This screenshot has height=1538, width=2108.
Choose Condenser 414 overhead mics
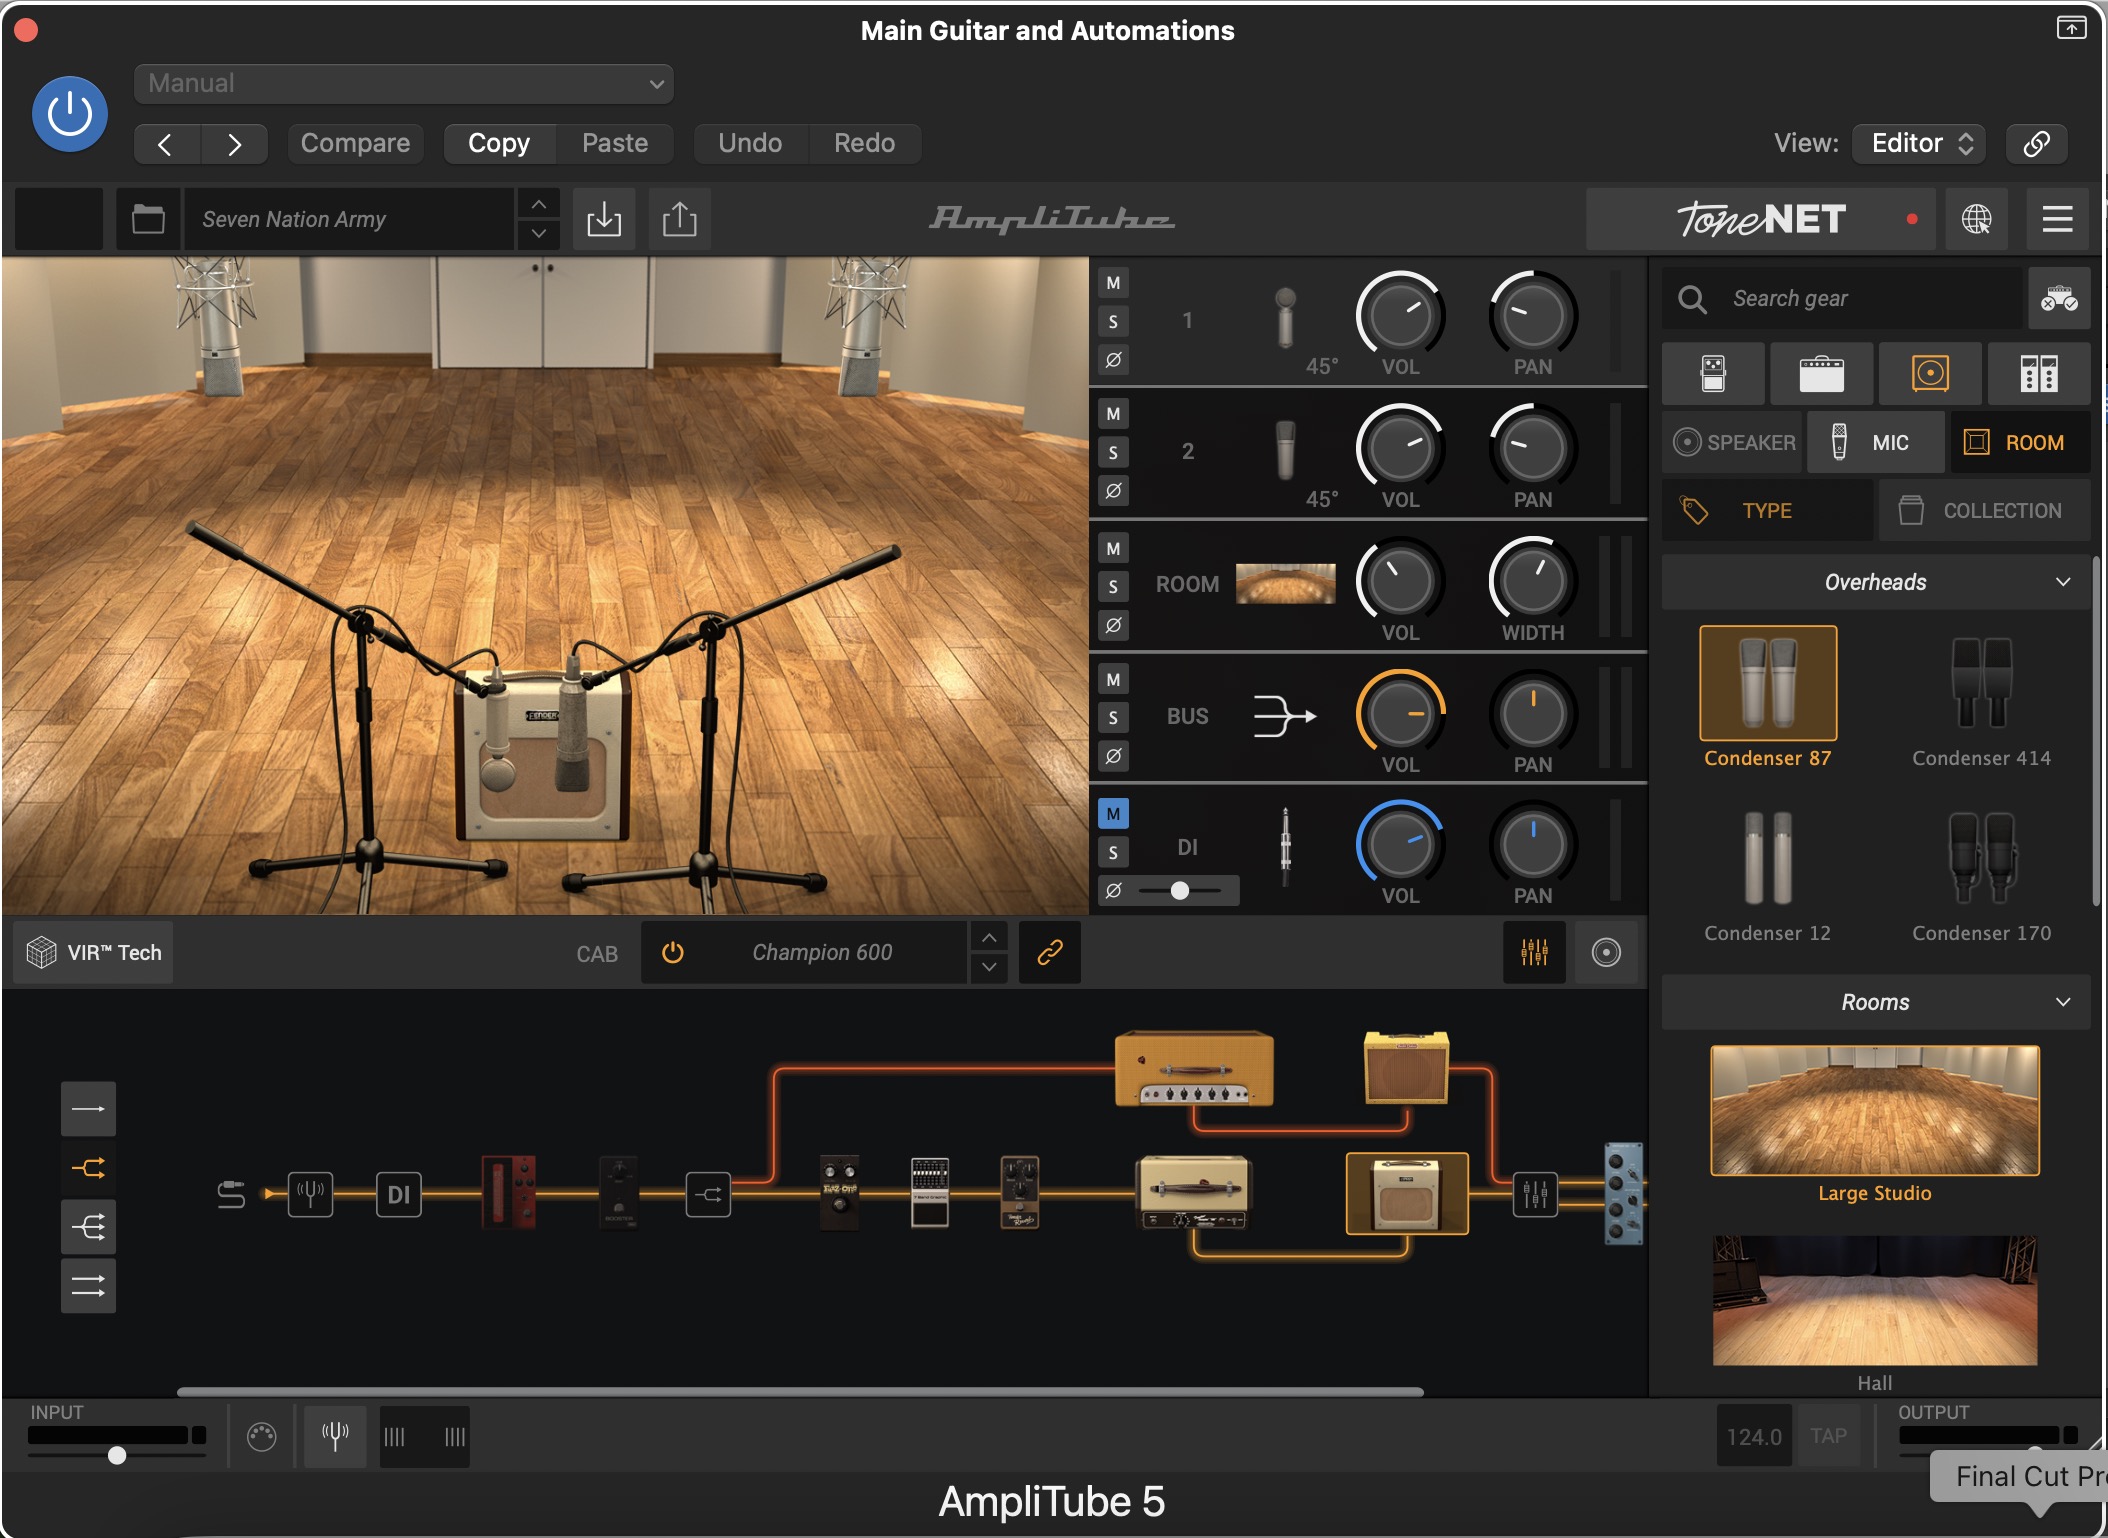click(x=1981, y=700)
